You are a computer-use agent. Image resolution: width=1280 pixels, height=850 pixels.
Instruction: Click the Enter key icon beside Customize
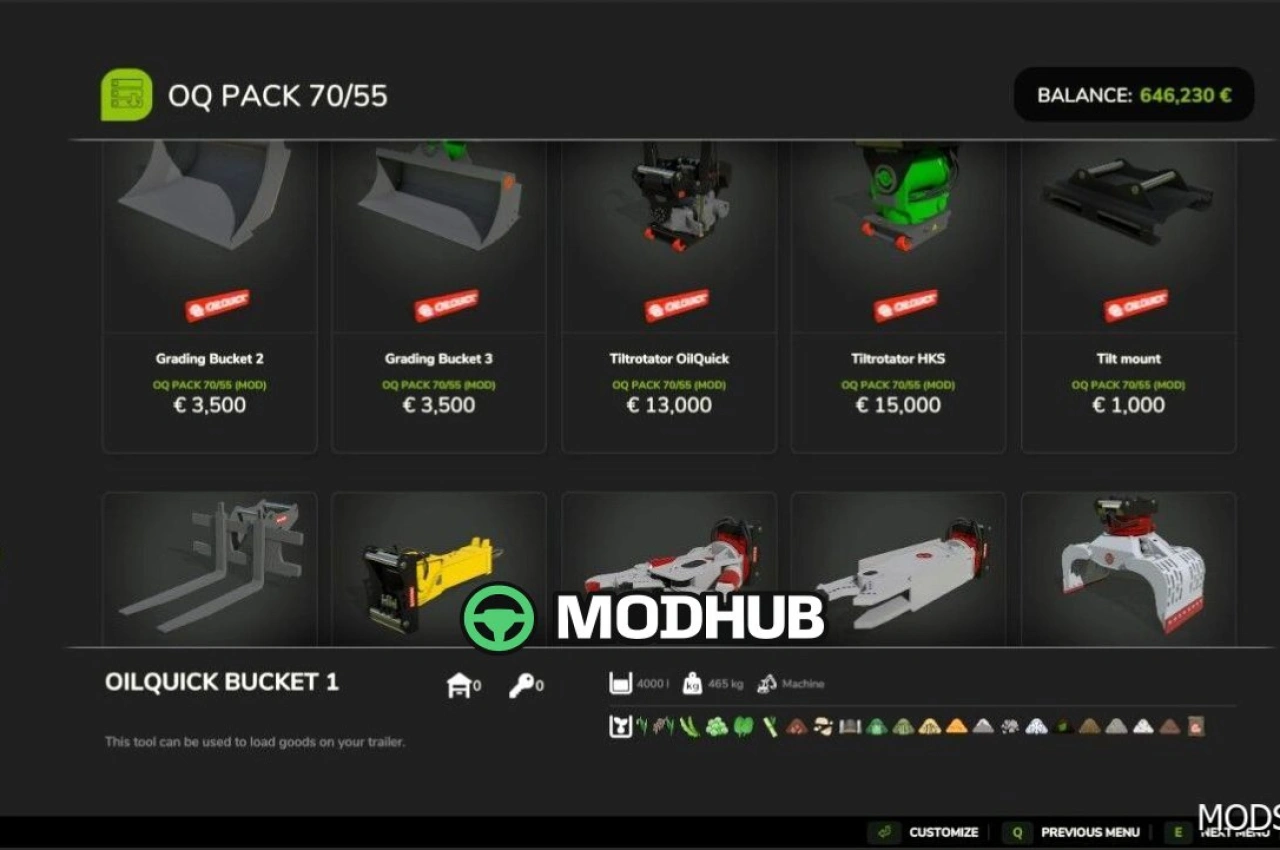tap(885, 832)
